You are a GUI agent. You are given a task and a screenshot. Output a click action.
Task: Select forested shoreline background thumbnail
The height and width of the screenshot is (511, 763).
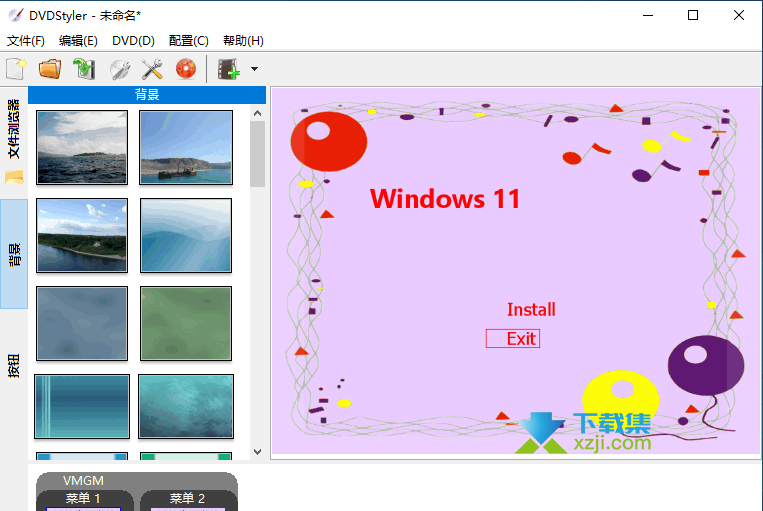pos(82,235)
